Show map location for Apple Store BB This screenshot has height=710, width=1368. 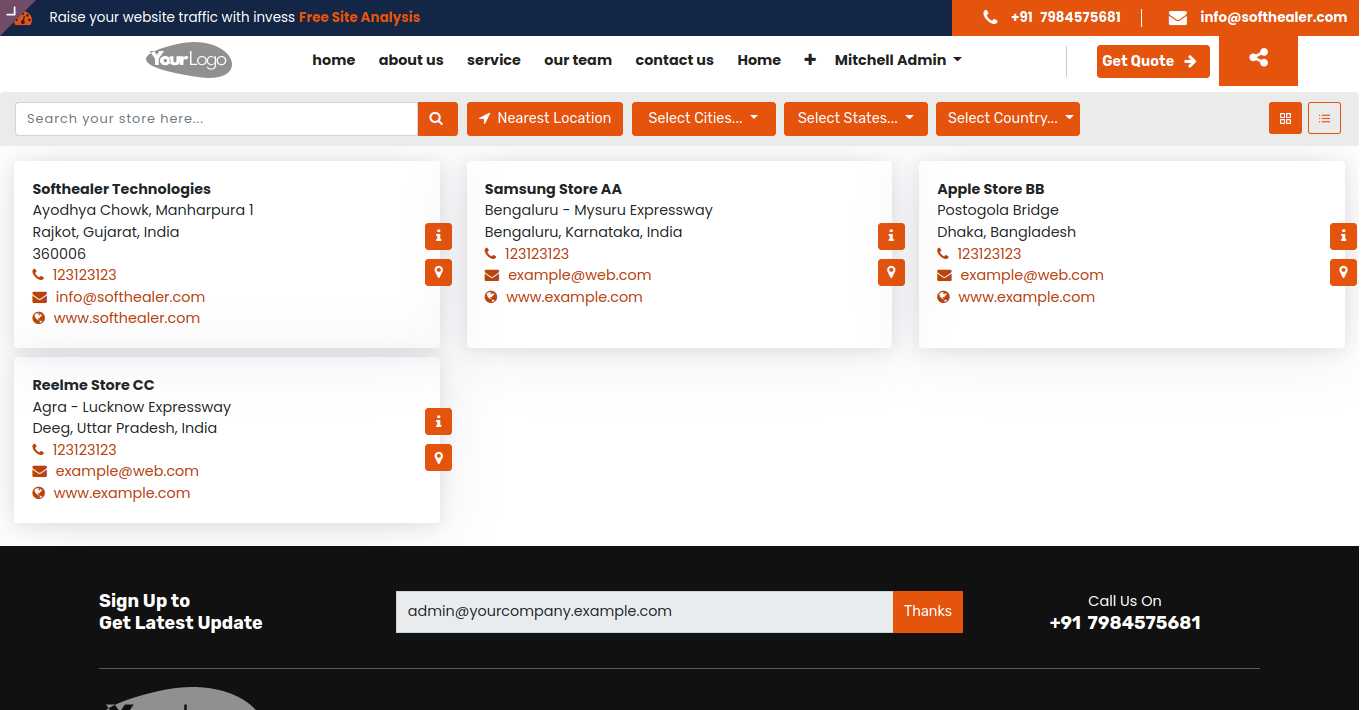click(x=1343, y=272)
